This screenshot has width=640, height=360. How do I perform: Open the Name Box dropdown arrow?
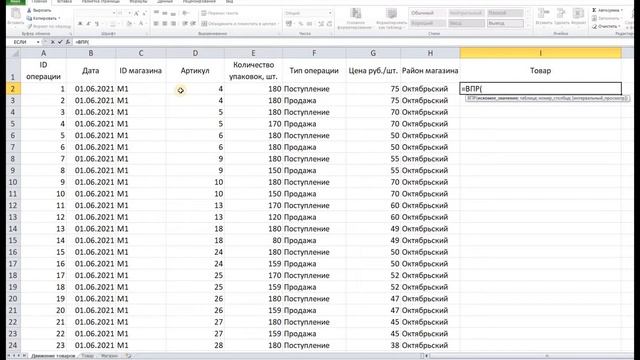click(x=38, y=42)
